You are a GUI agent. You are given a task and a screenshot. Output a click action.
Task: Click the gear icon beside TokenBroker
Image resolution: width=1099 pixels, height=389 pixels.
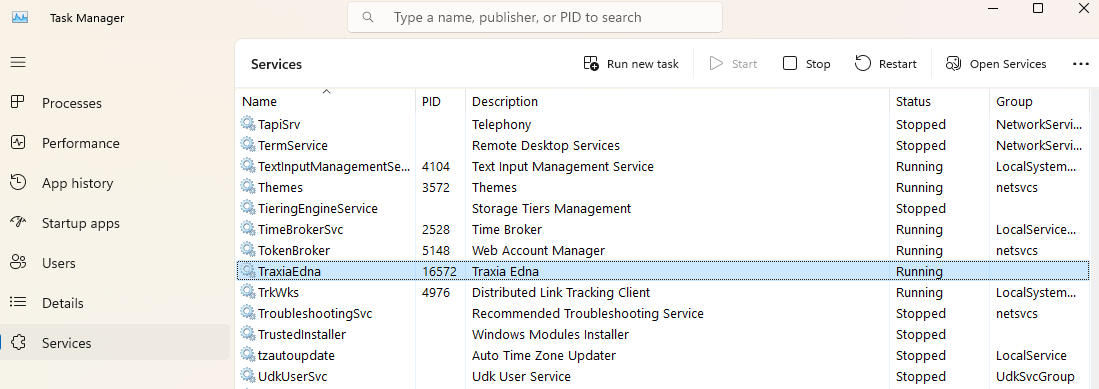247,250
